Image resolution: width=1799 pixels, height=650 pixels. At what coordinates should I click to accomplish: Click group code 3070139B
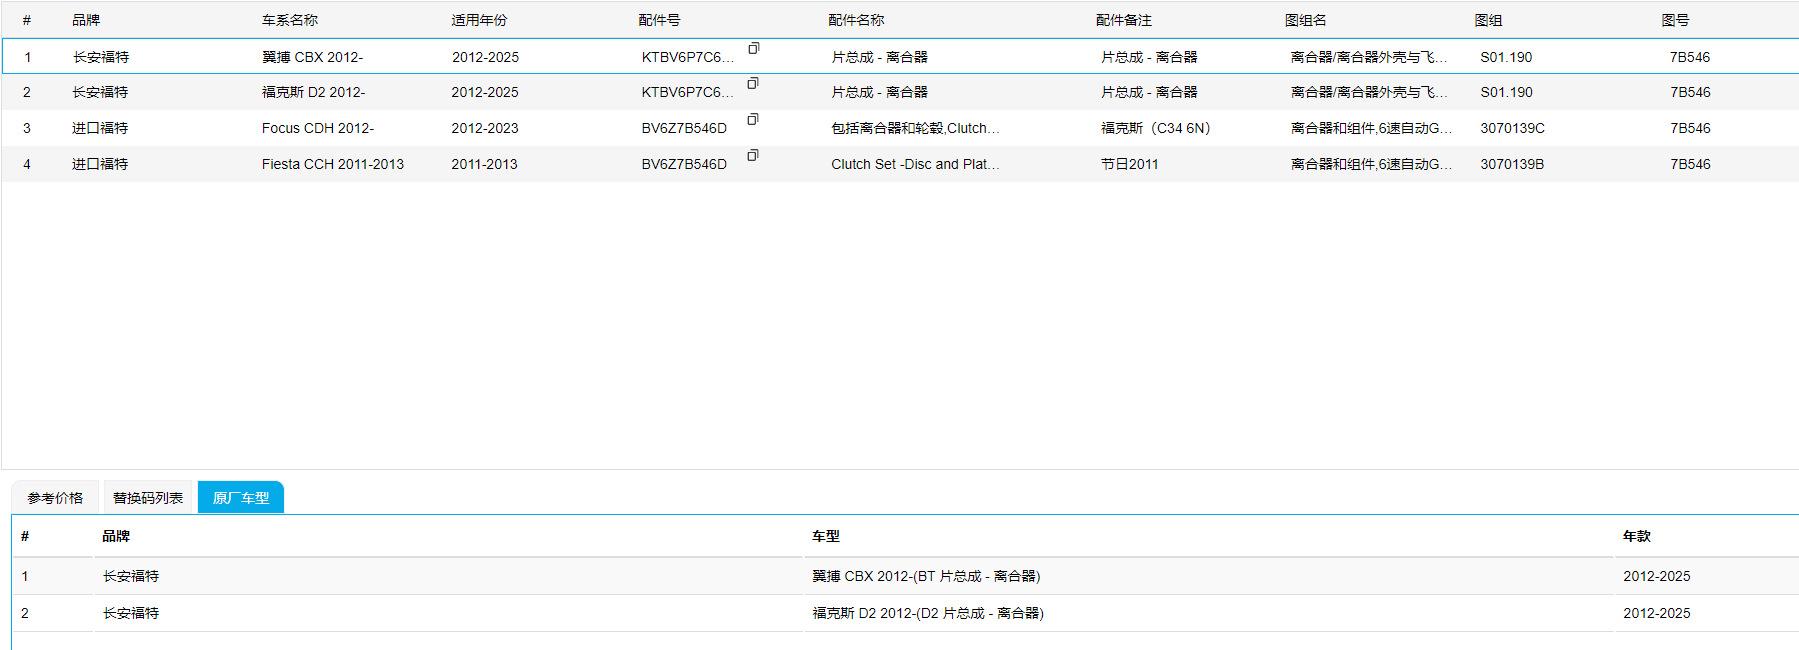[1512, 164]
